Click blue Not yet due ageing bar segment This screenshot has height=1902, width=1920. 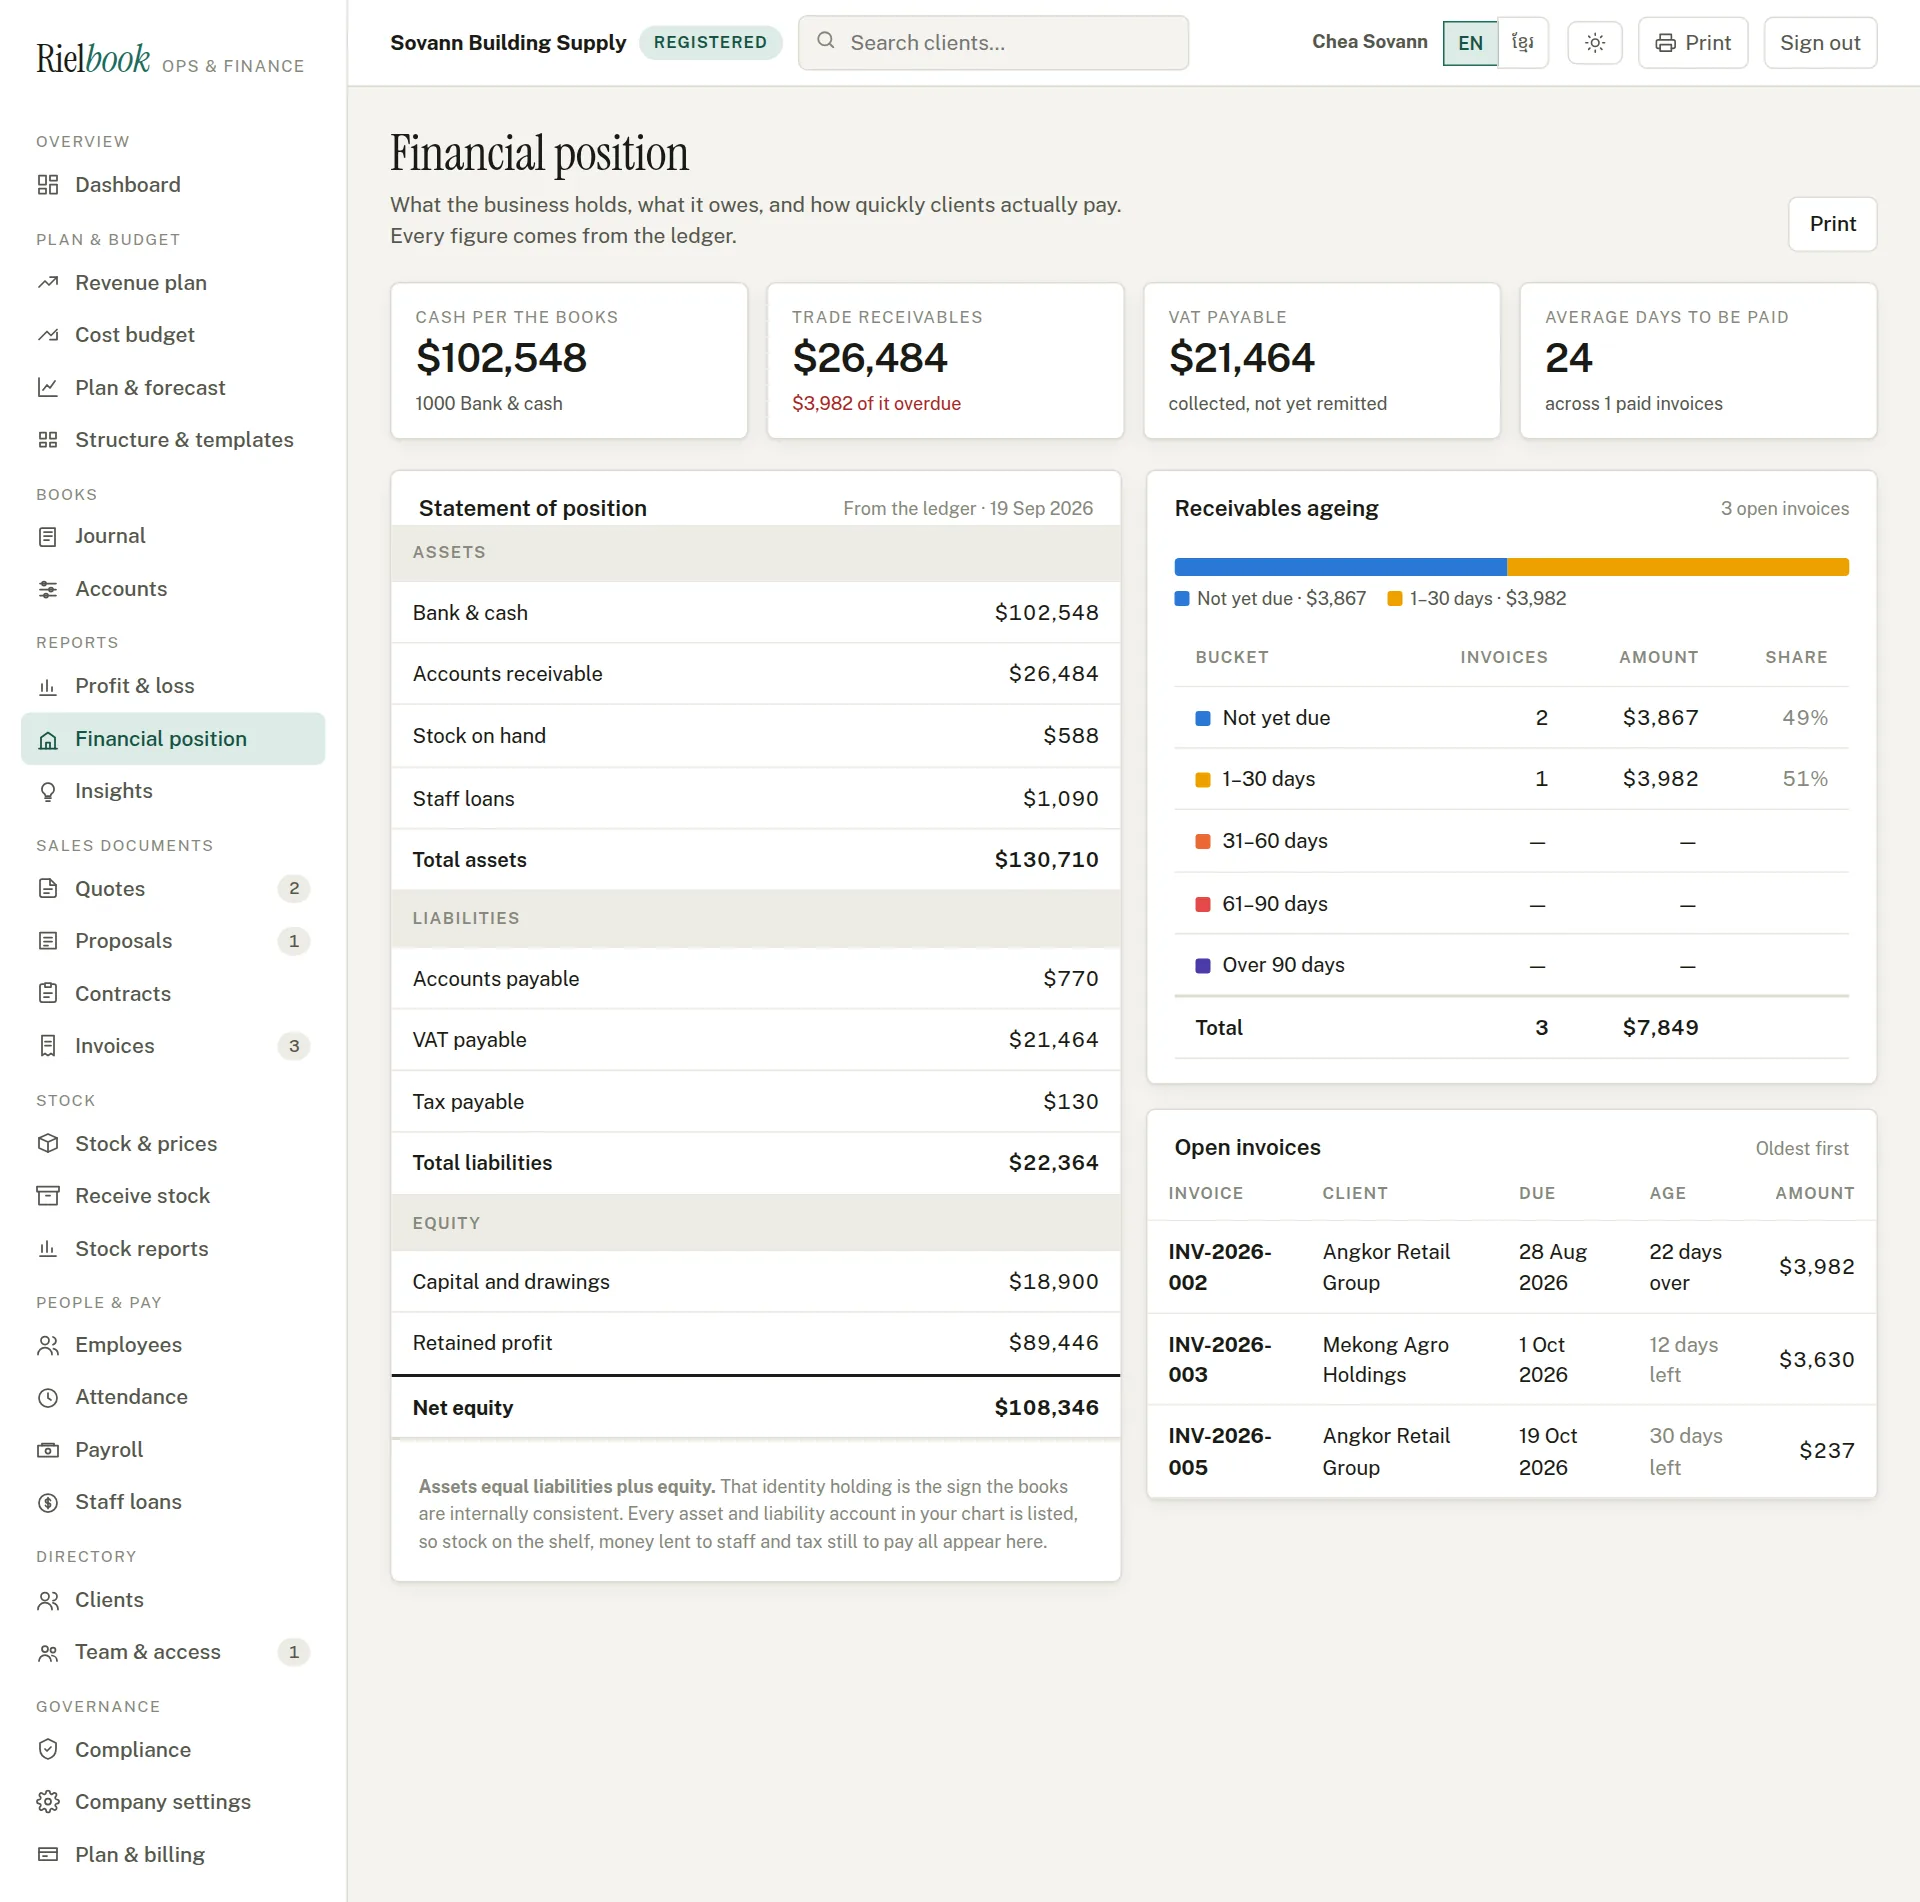click(1340, 567)
